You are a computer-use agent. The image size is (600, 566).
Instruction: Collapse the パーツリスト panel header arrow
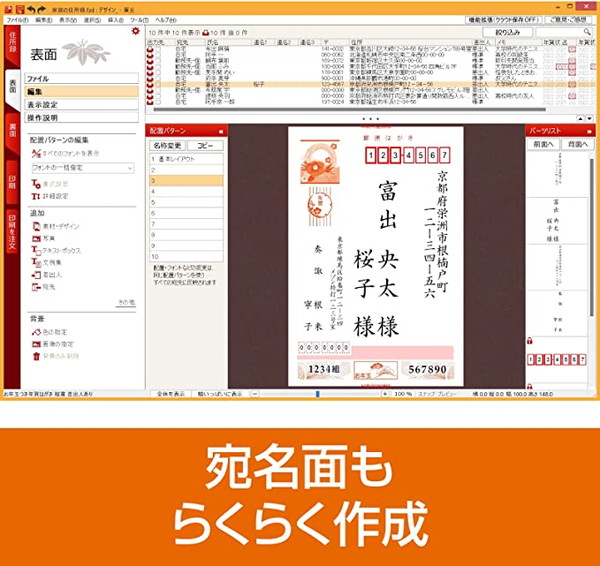590,132
